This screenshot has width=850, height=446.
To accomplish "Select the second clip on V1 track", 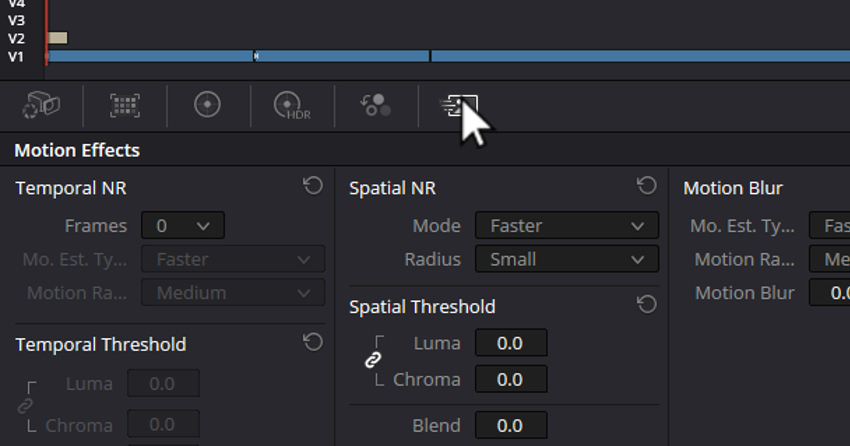I will click(342, 56).
